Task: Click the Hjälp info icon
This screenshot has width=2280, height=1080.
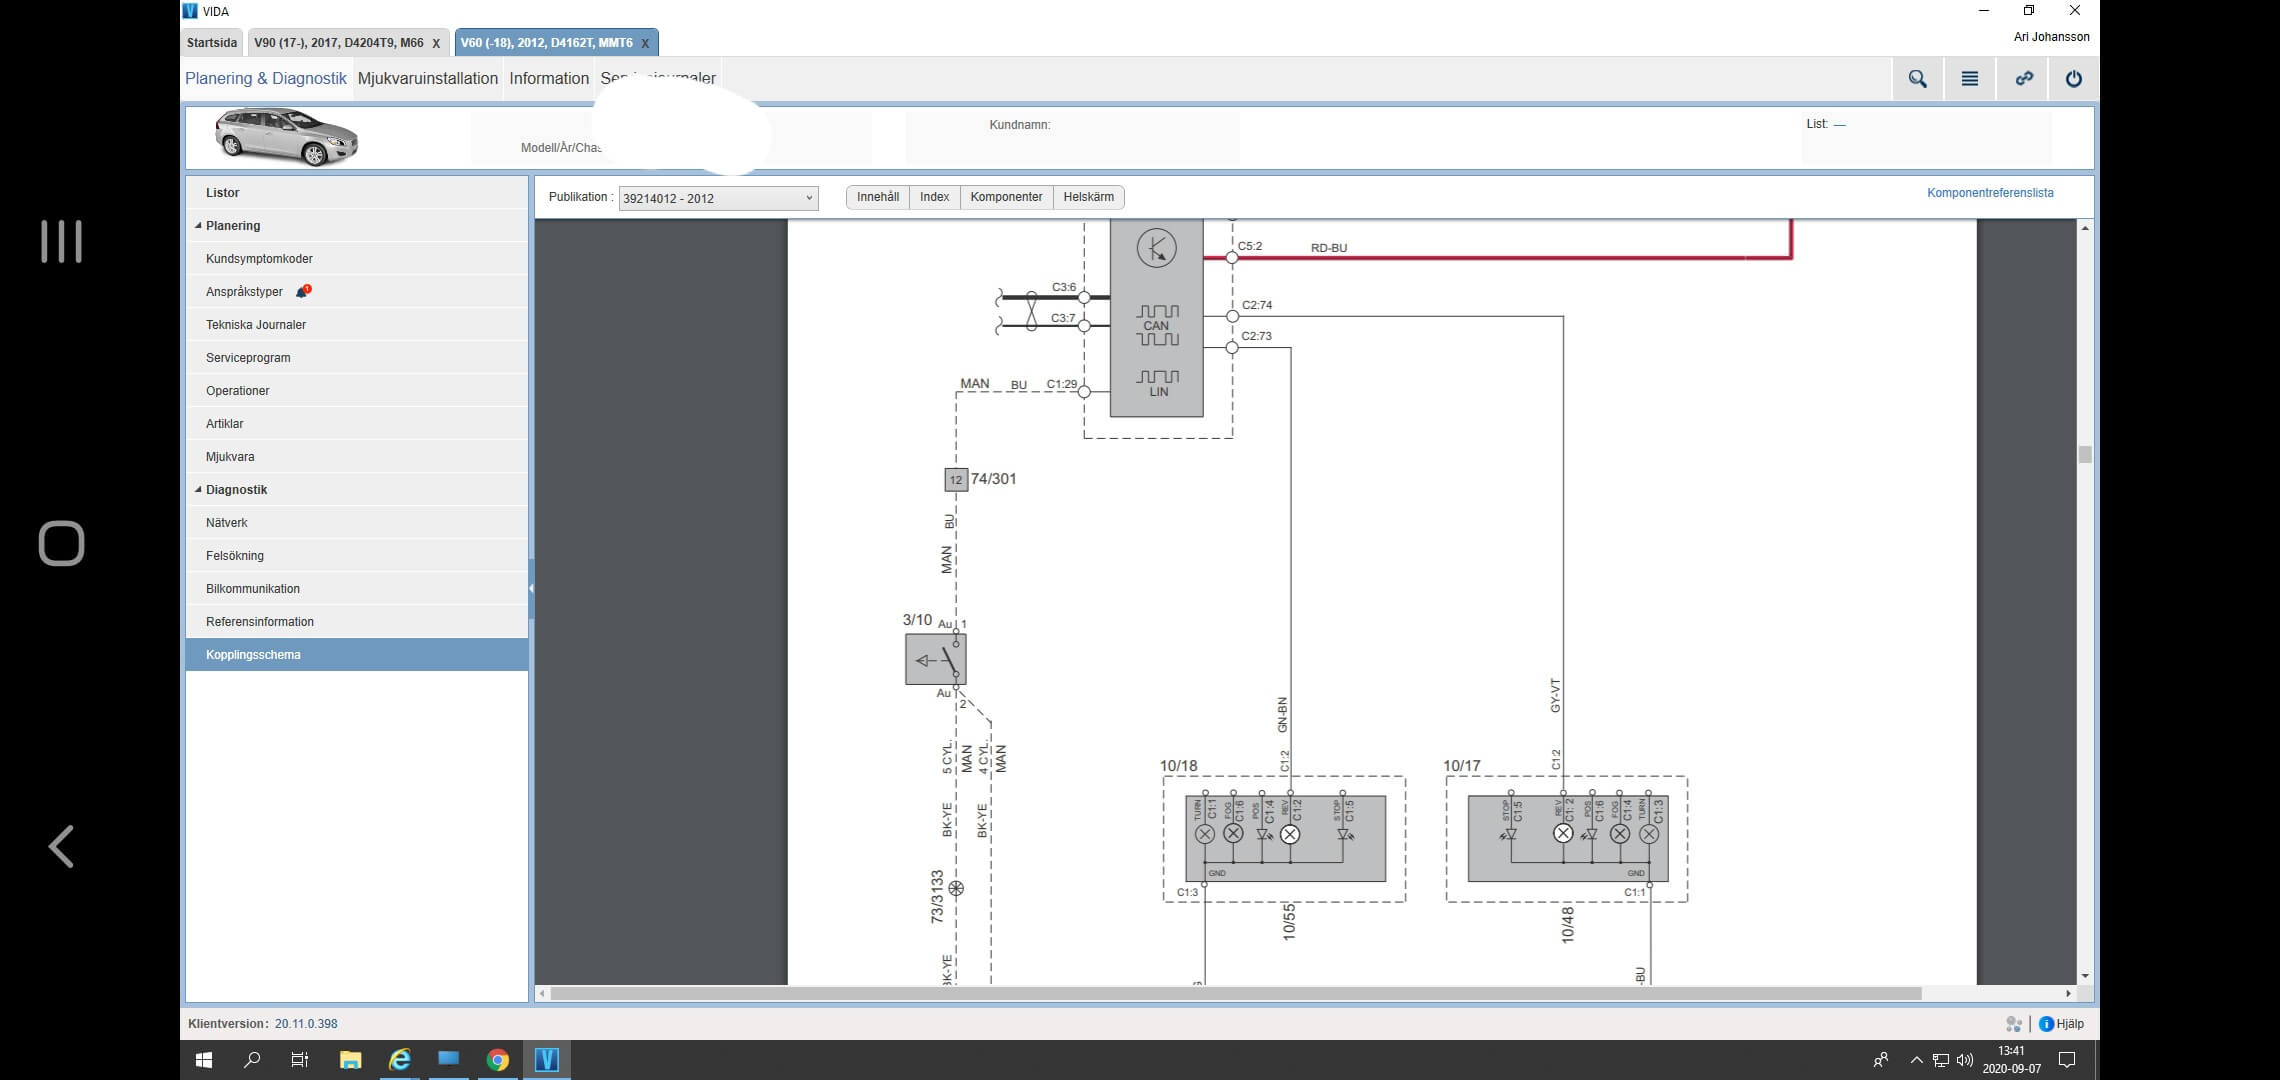Action: click(2046, 1024)
